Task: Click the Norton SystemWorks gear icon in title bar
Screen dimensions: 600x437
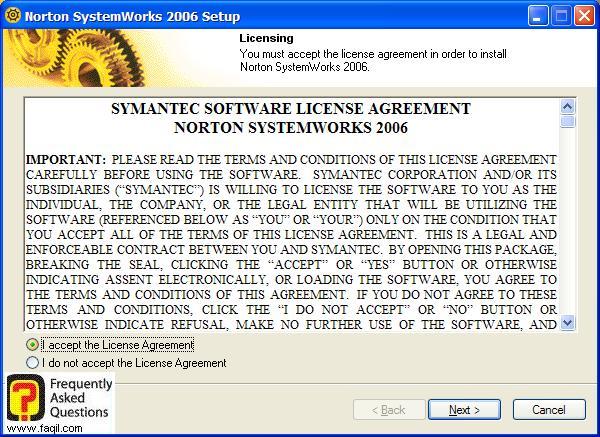Action: 13,16
